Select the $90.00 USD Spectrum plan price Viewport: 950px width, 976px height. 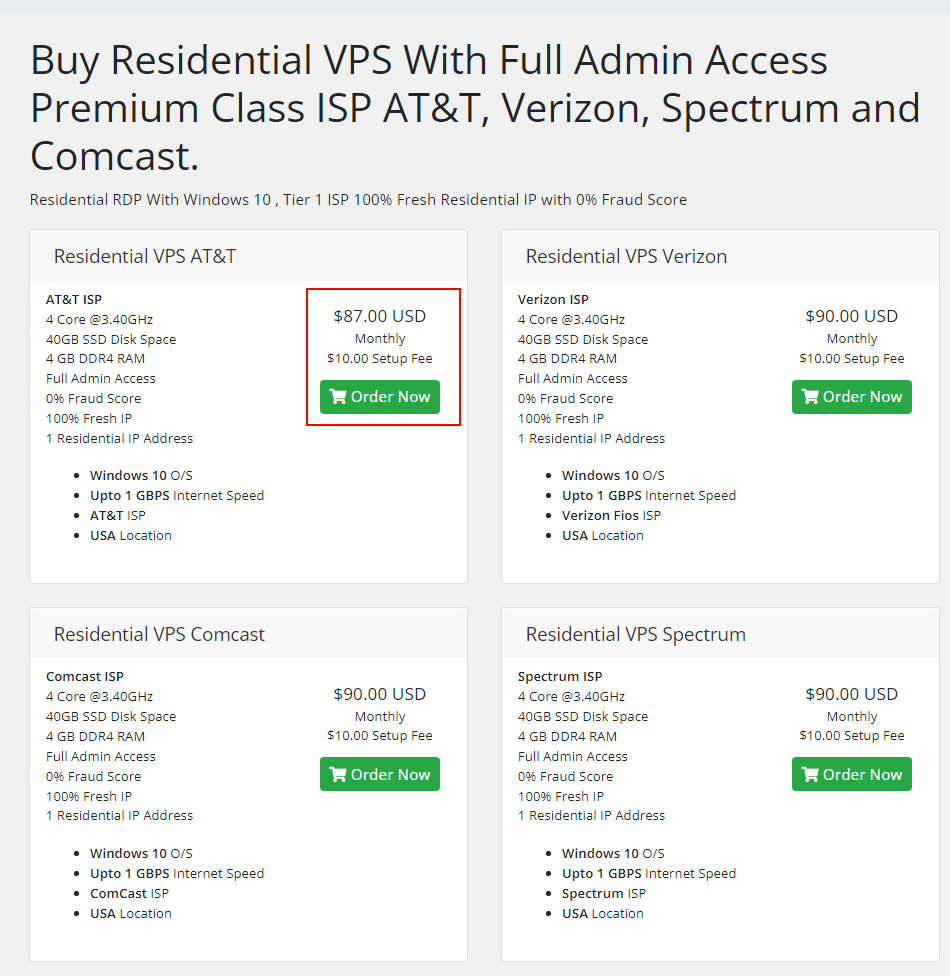coord(852,694)
